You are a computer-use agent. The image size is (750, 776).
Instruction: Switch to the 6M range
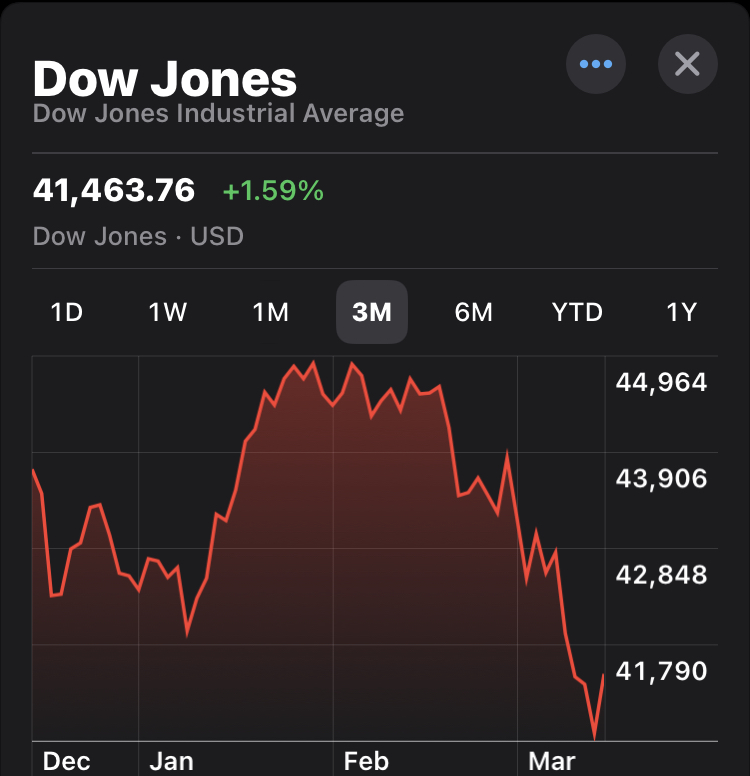coord(474,312)
